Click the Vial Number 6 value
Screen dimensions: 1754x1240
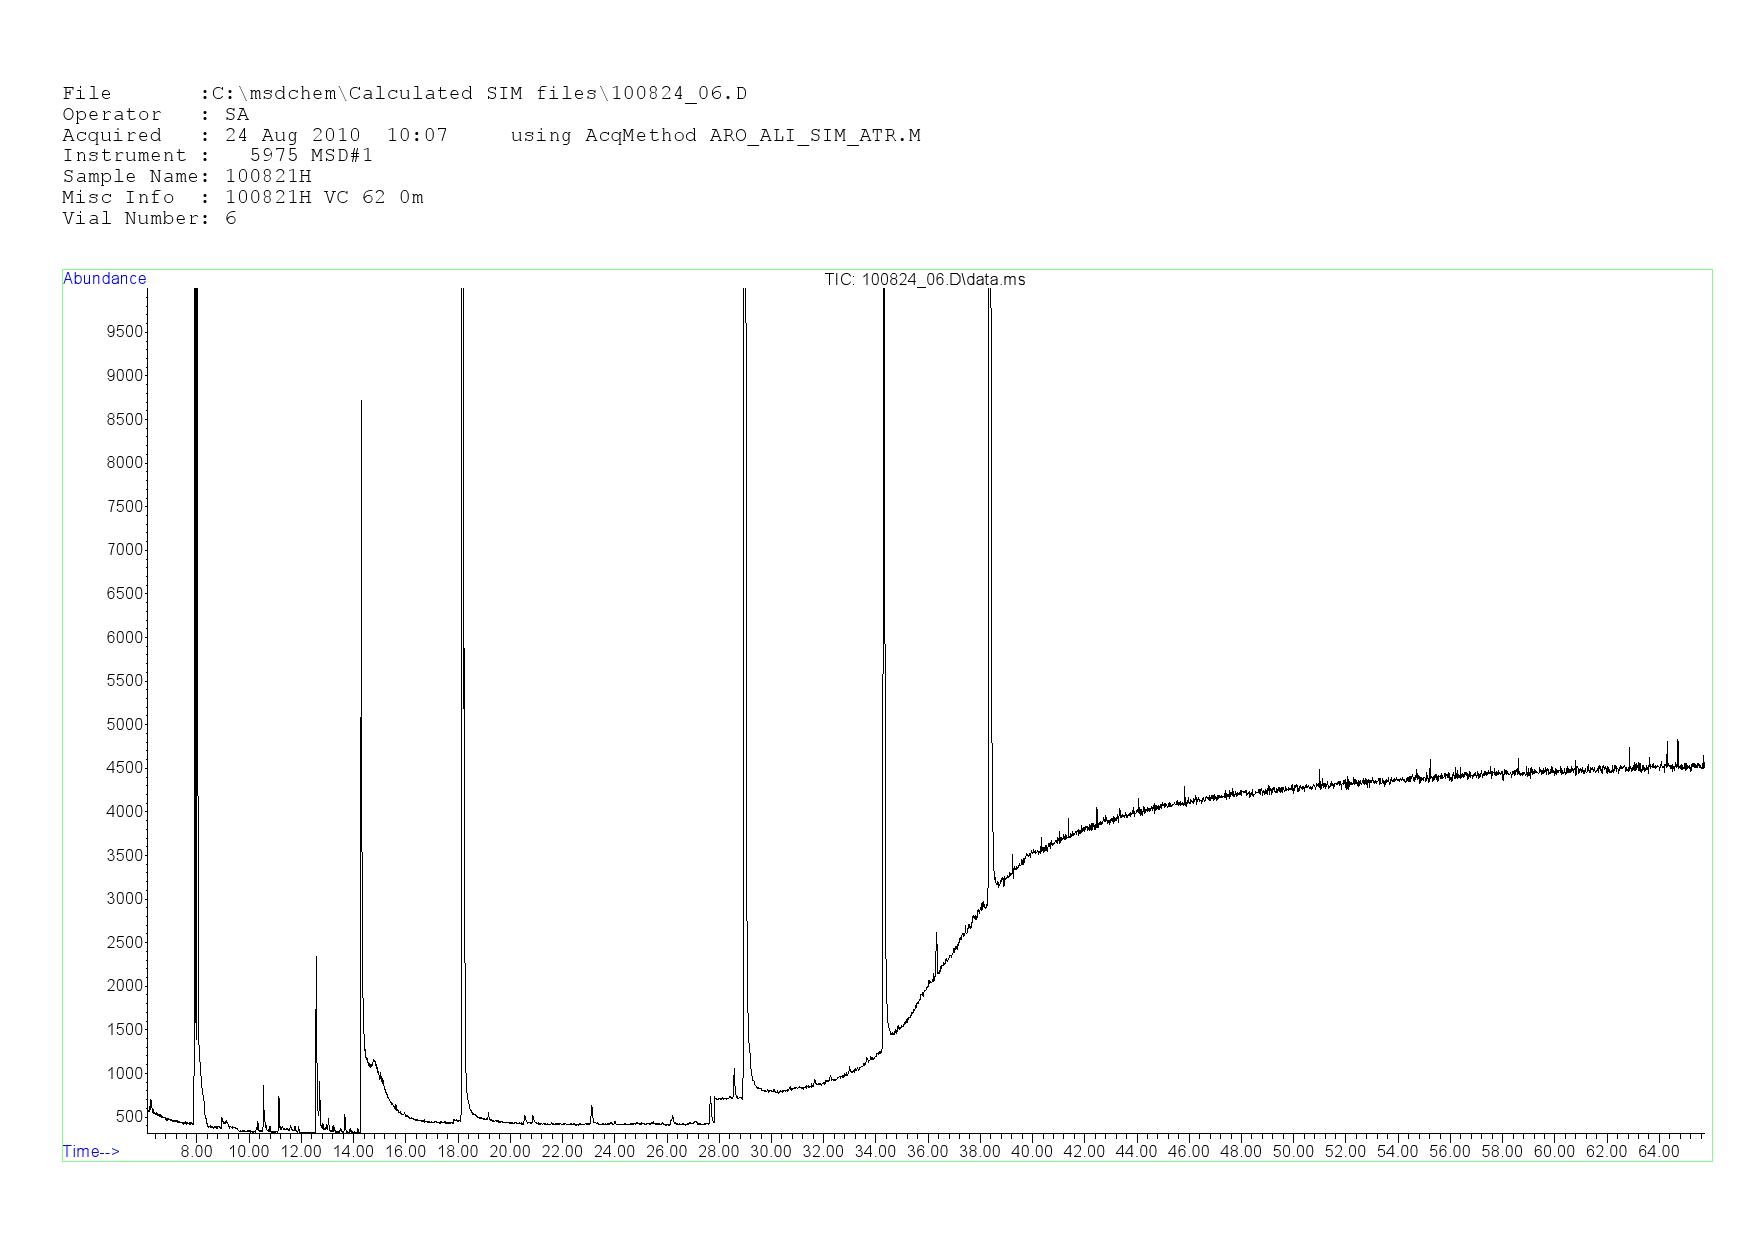tap(231, 219)
